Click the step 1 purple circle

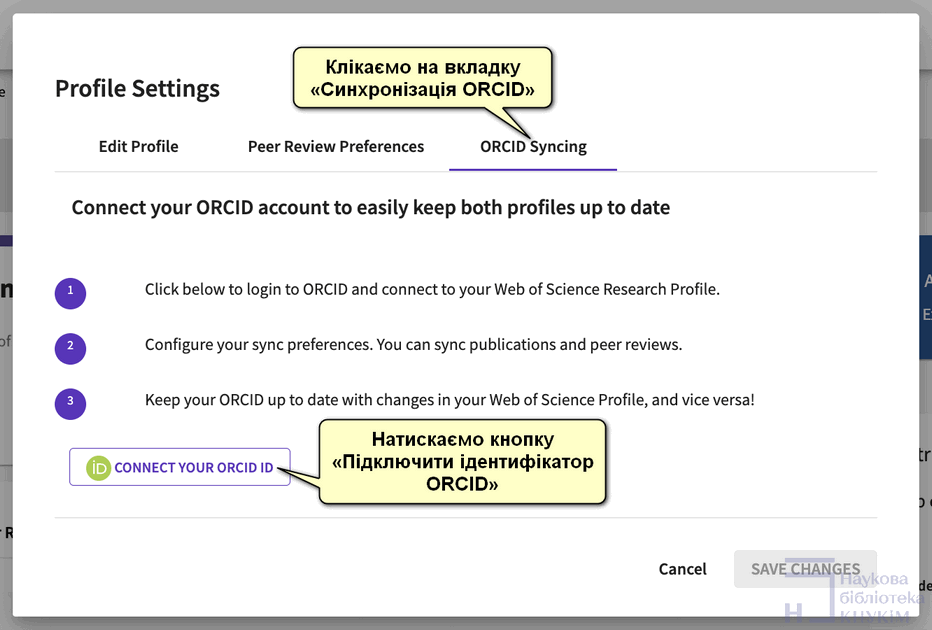tap(70, 293)
